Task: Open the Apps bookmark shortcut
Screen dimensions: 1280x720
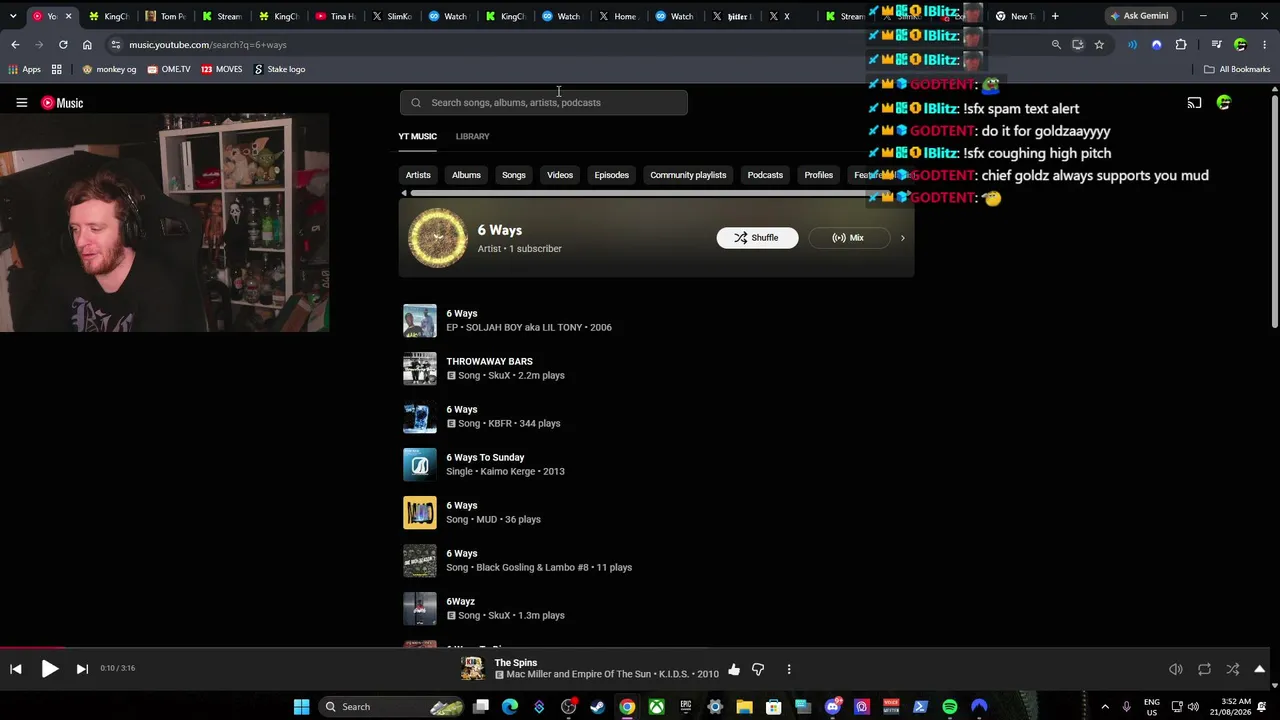Action: (24, 69)
